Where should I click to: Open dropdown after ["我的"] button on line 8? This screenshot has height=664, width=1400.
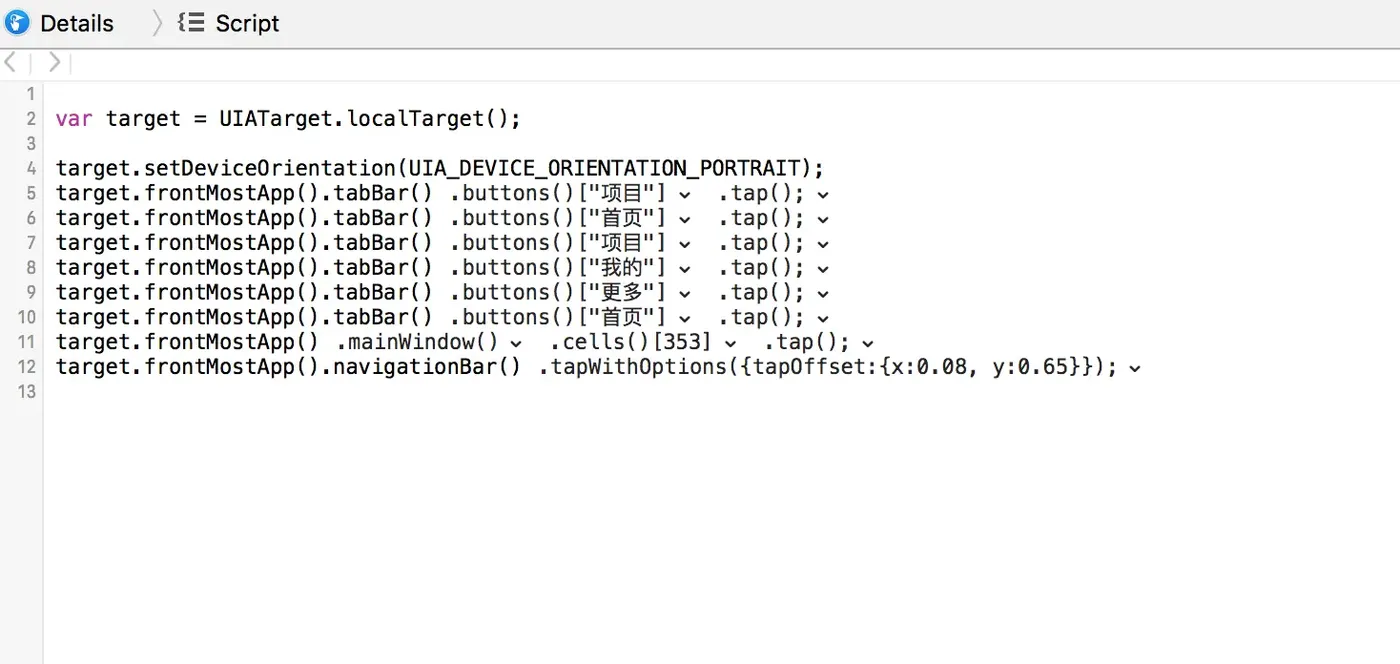click(685, 270)
